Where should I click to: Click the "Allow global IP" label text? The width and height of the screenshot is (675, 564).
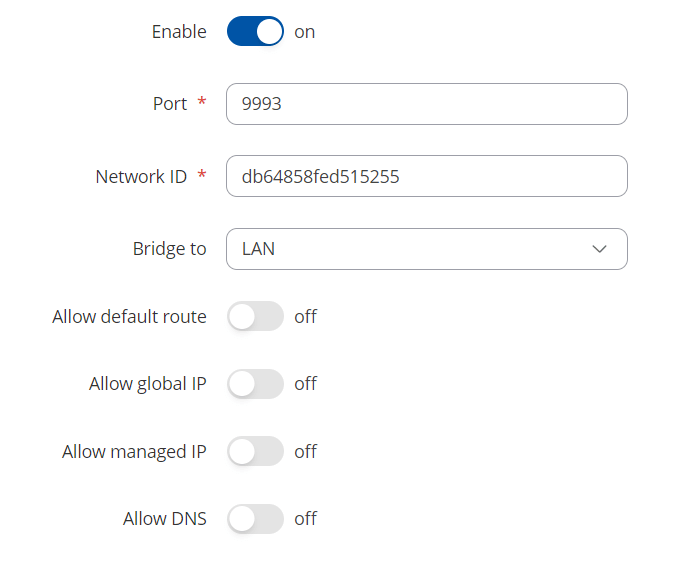tap(147, 384)
